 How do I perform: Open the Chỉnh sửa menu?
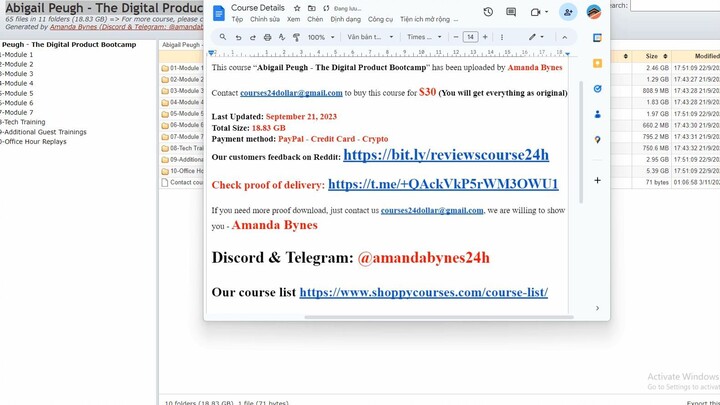point(264,19)
